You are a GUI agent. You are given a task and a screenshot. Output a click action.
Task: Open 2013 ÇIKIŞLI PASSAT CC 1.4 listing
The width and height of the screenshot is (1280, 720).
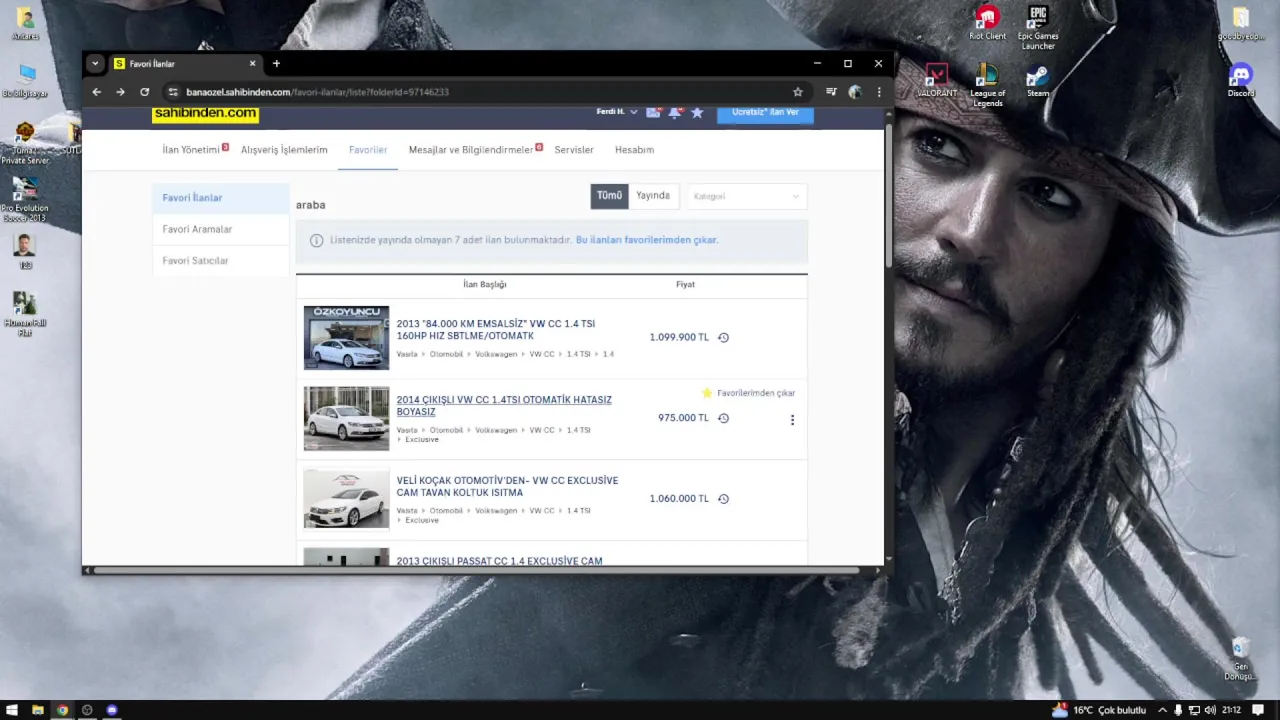point(499,561)
